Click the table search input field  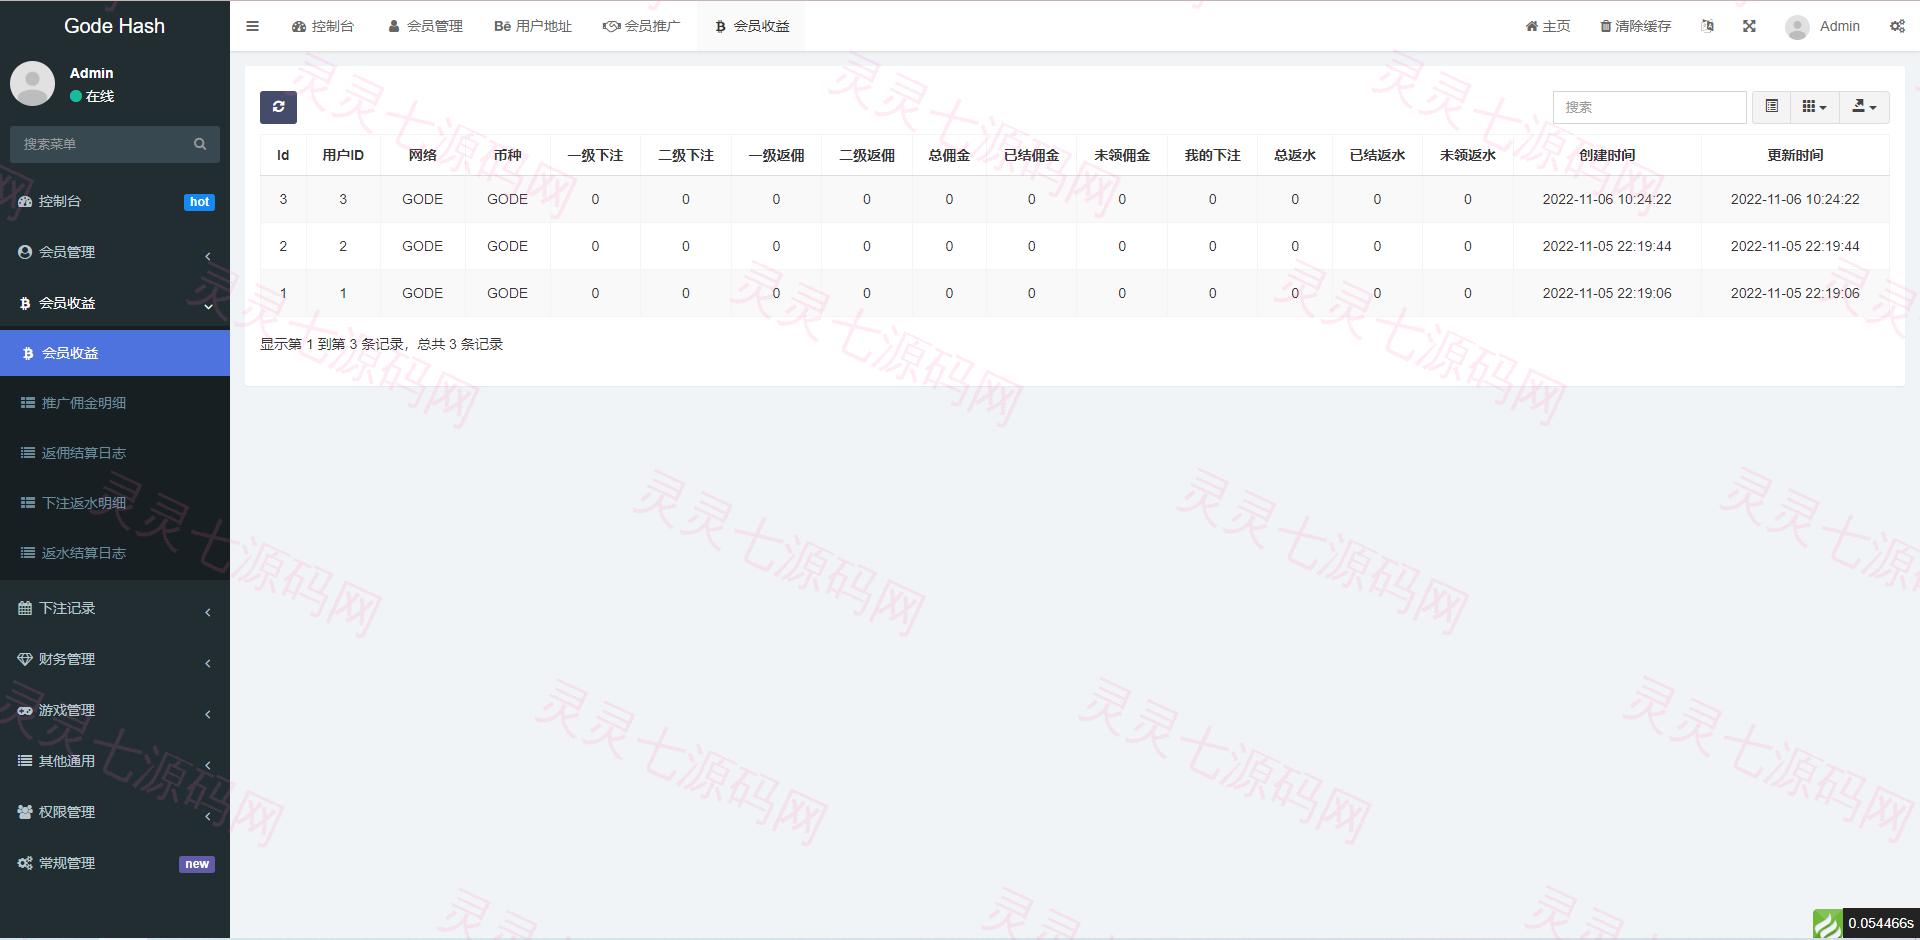tap(1649, 107)
